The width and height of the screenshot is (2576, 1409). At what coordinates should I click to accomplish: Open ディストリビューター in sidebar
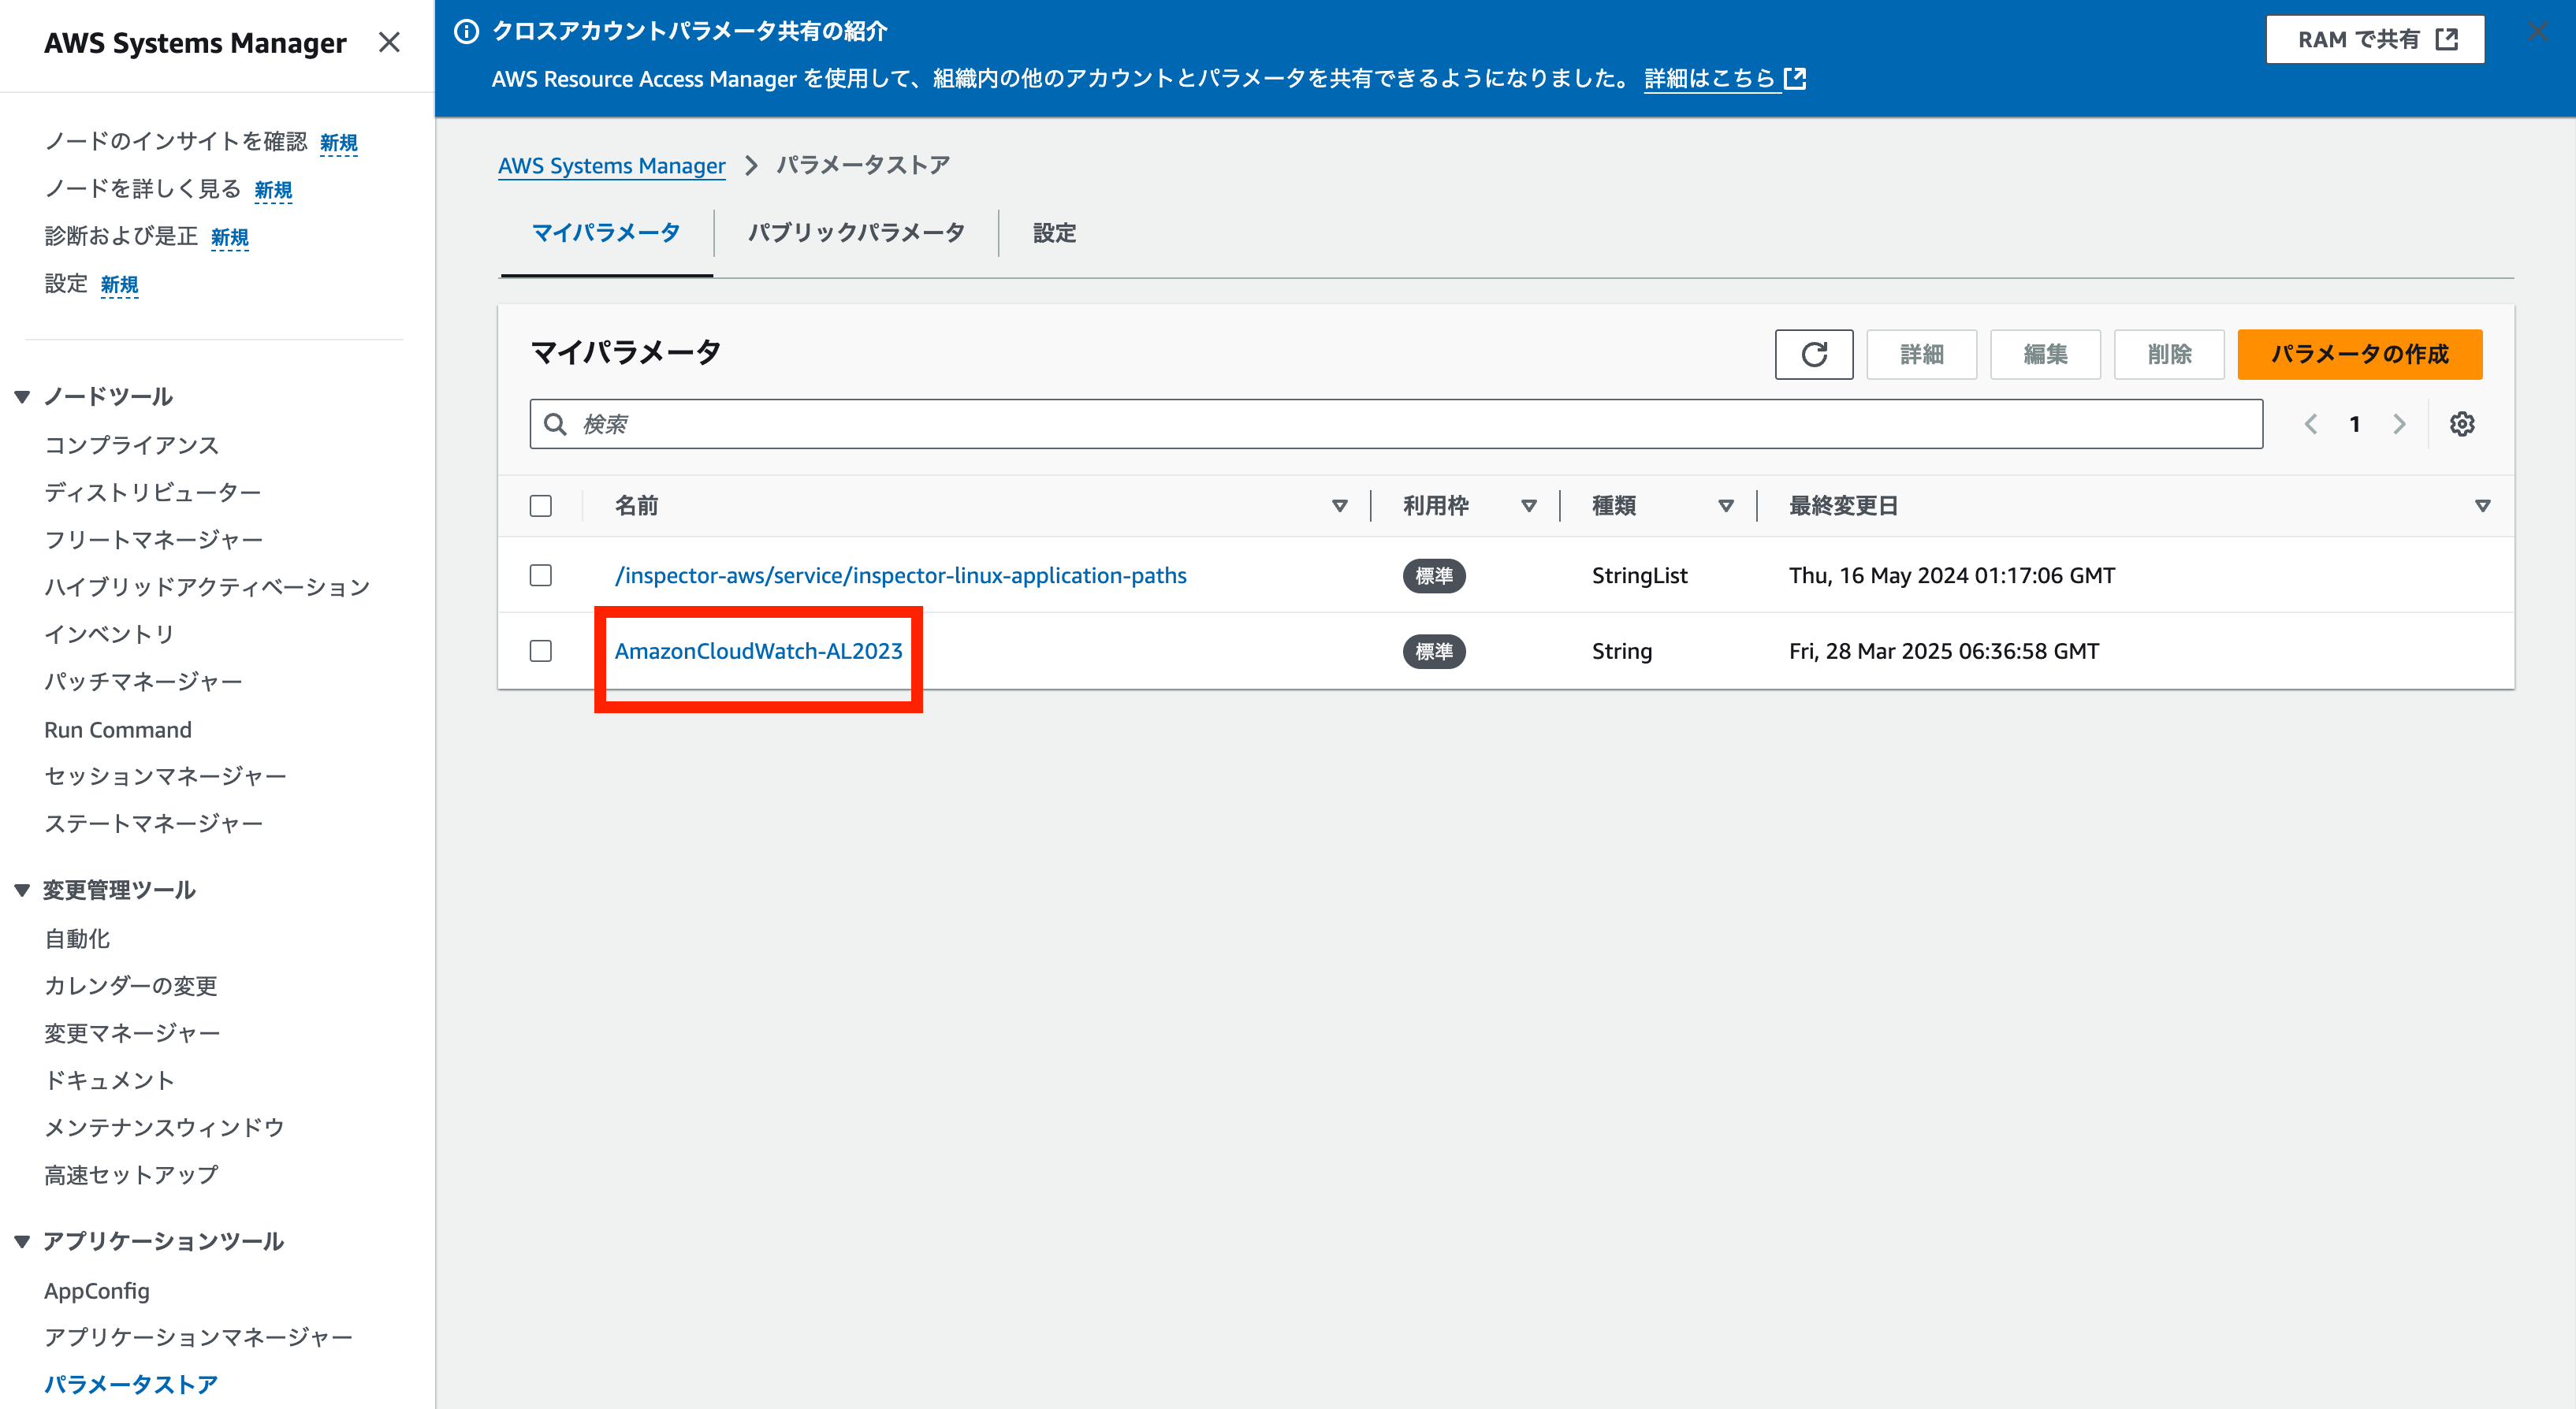(x=153, y=492)
